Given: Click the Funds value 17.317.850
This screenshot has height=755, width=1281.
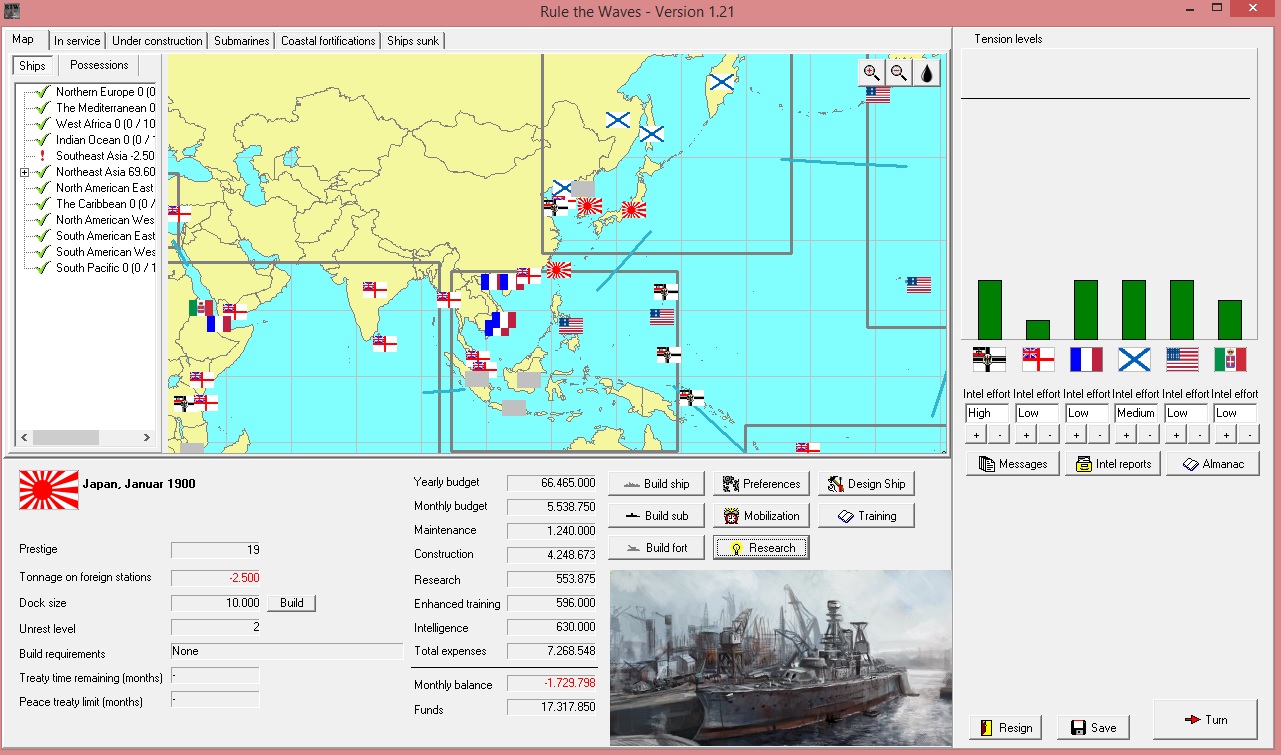Looking at the screenshot, I should pyautogui.click(x=553, y=707).
